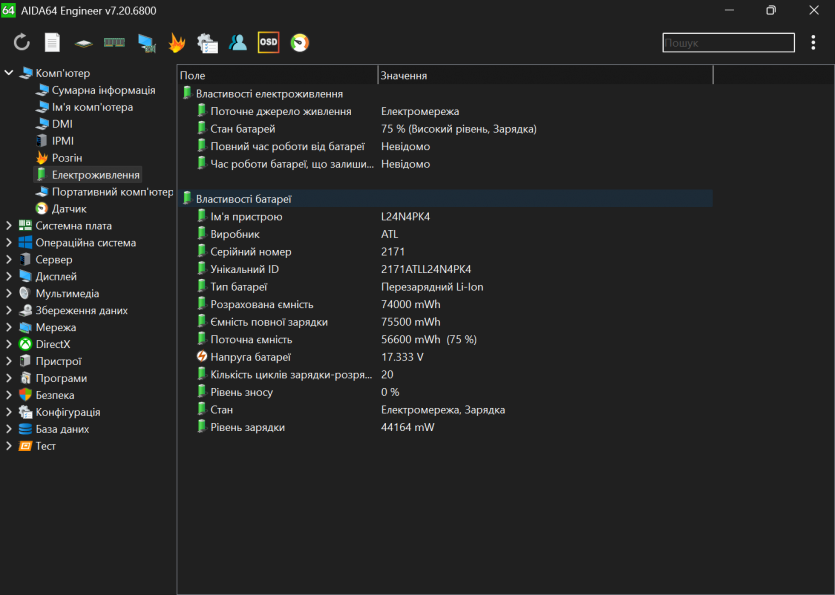This screenshot has height=595, width=835.
Task: Collapse the Комп'ютер tree node
Action: [x=9, y=73]
